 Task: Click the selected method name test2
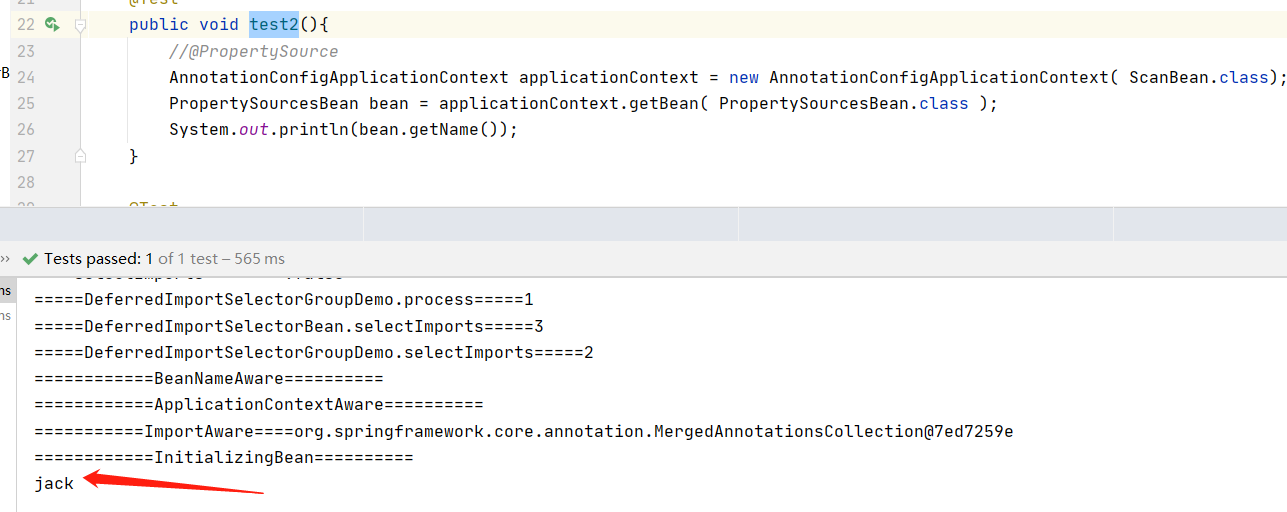(x=274, y=25)
